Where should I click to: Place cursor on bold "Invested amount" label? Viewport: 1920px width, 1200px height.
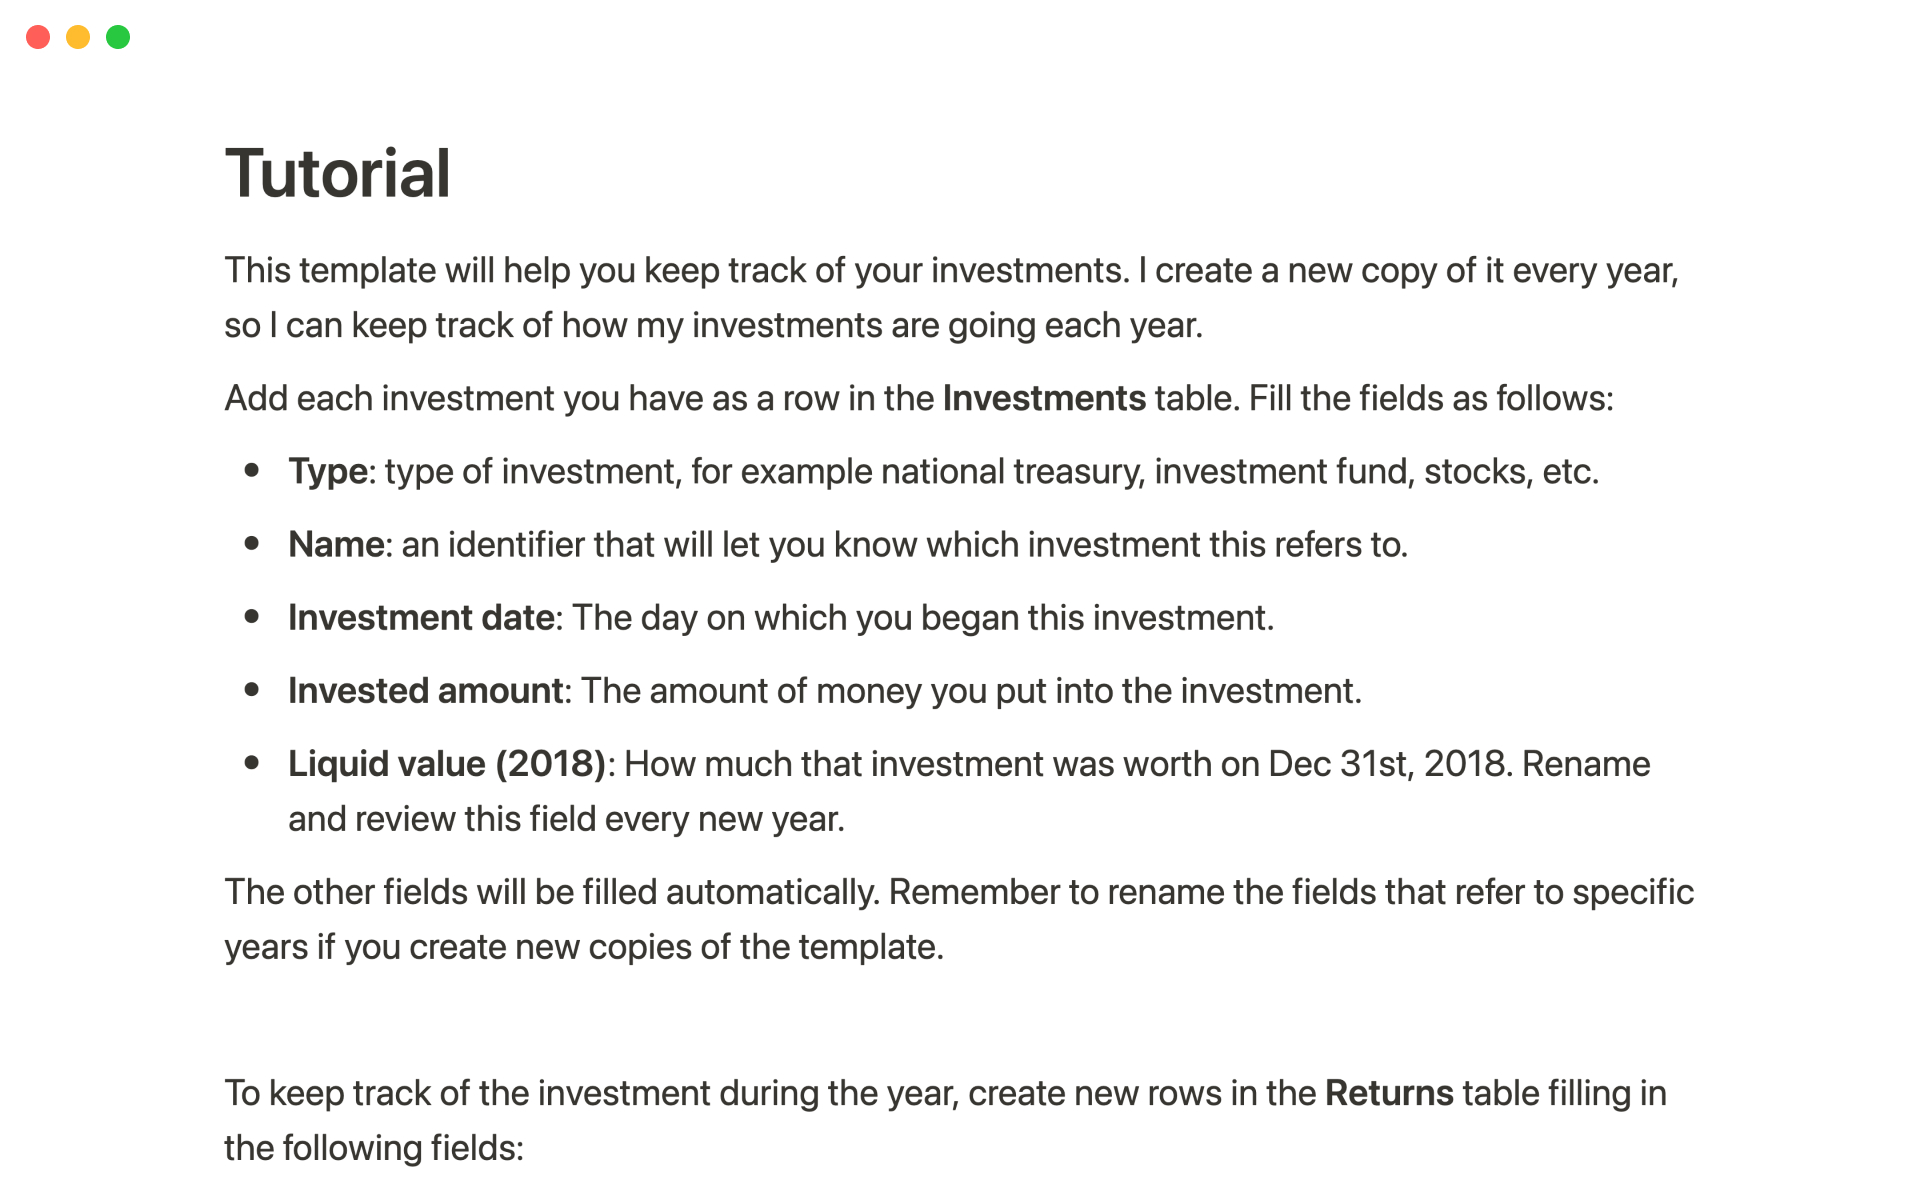(426, 691)
